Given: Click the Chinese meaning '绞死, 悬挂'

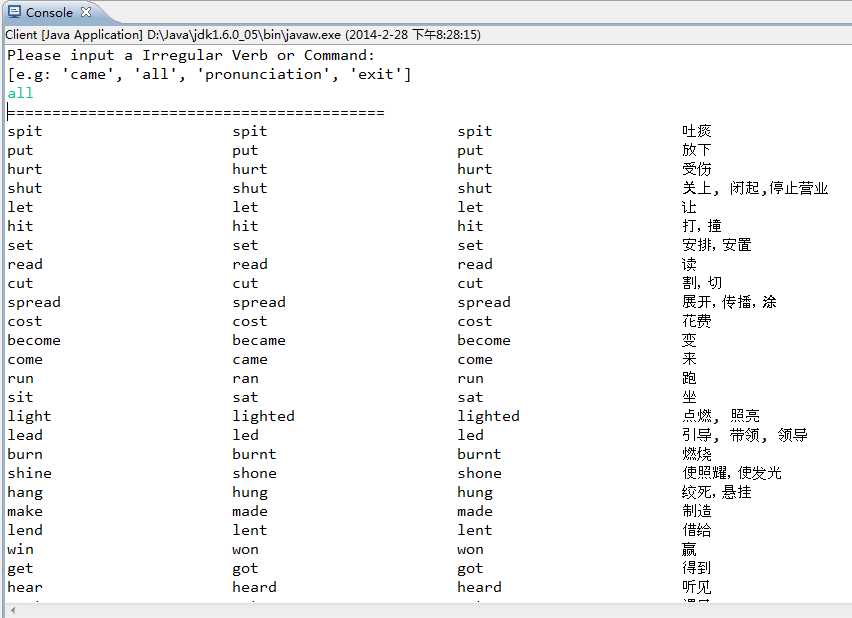Looking at the screenshot, I should tap(717, 492).
